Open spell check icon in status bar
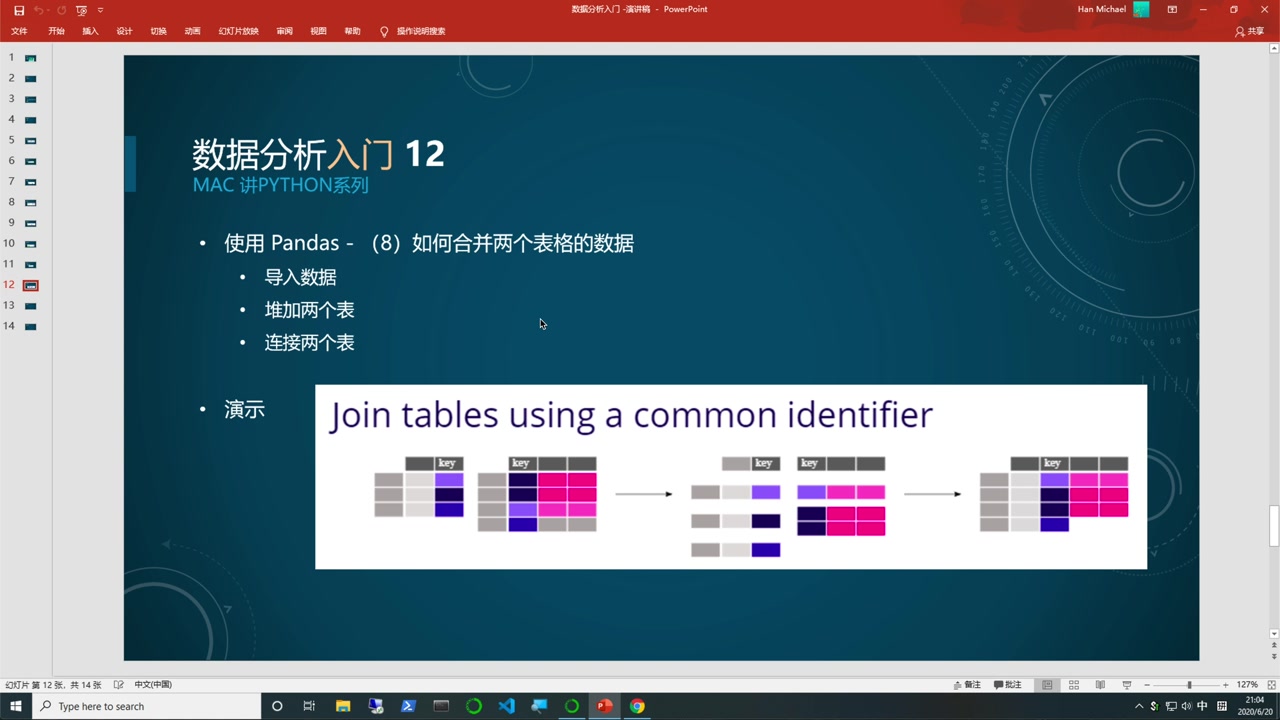Viewport: 1280px width, 720px height. click(118, 685)
